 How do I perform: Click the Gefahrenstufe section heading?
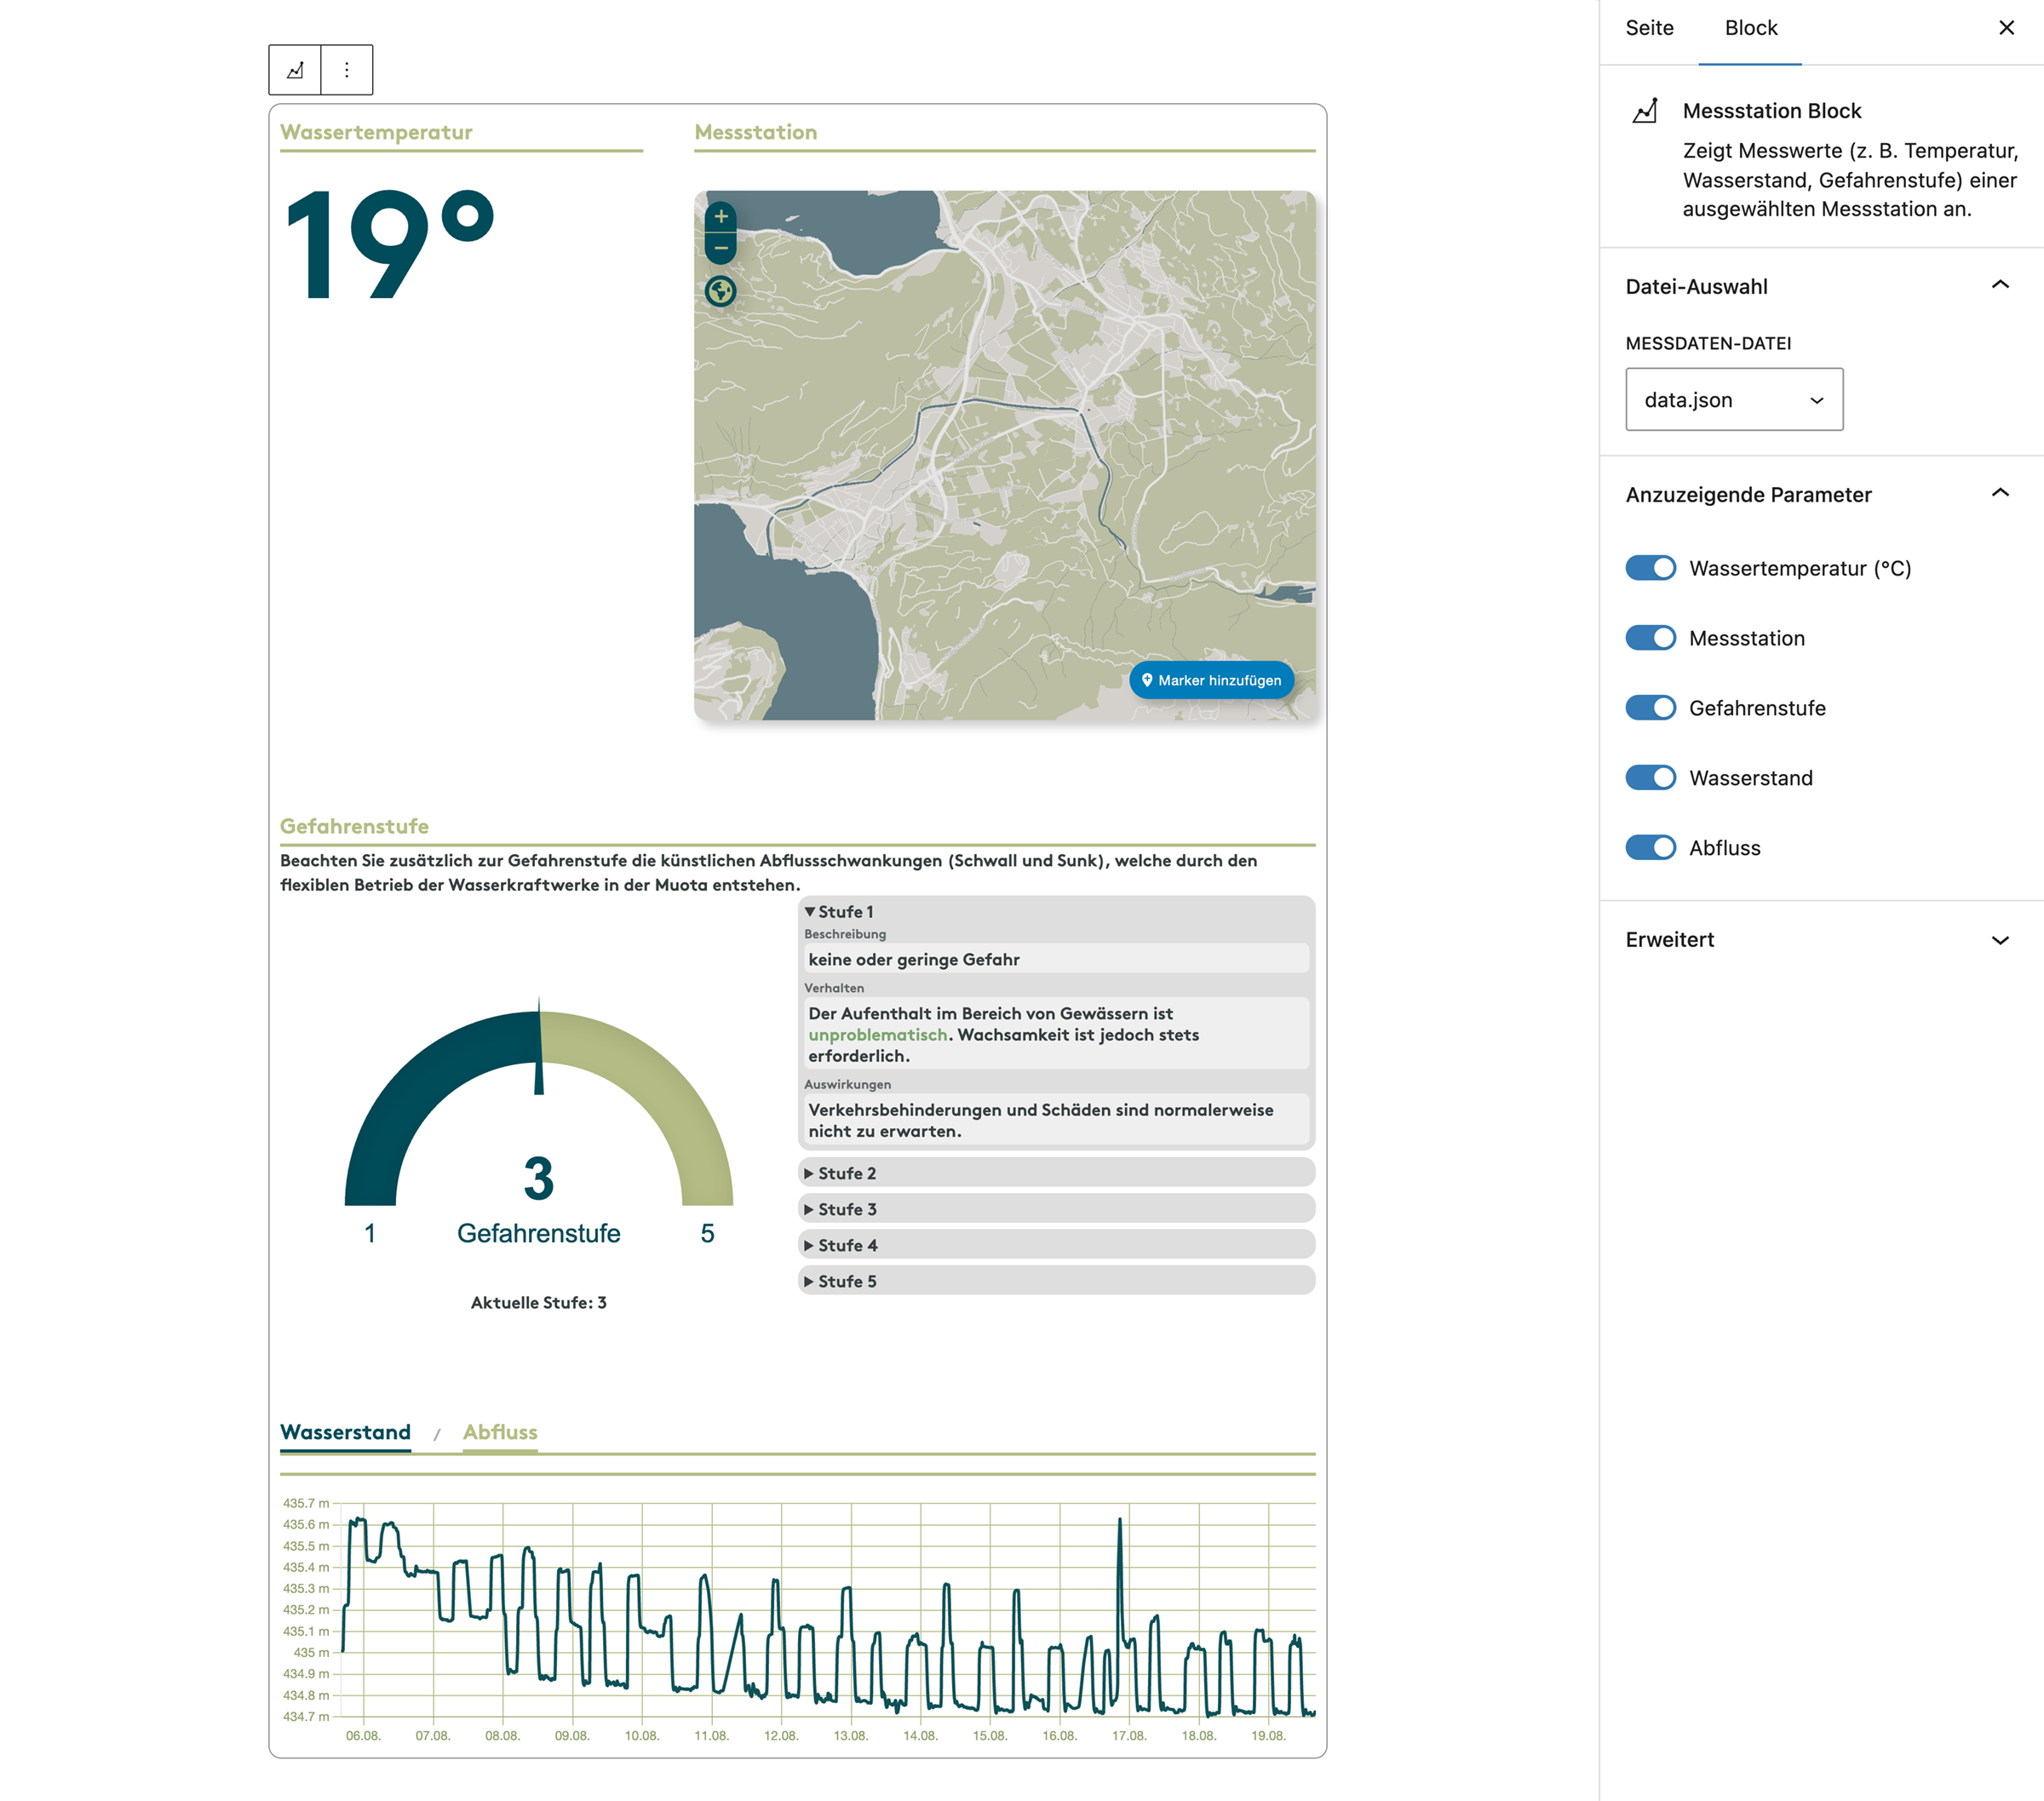pos(354,826)
